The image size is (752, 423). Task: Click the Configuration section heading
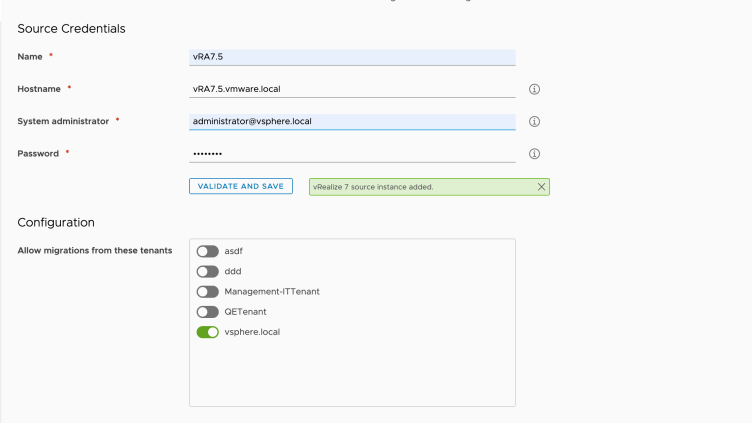56,222
